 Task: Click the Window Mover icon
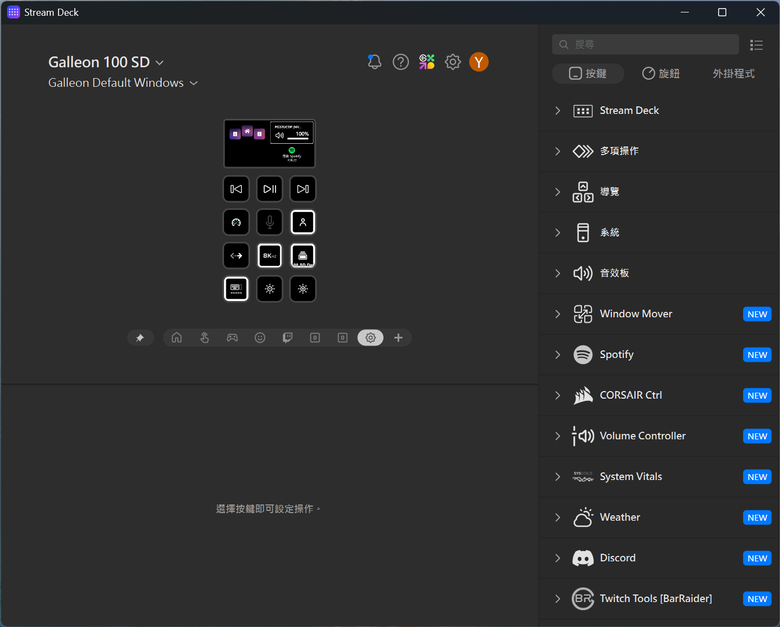(x=583, y=314)
